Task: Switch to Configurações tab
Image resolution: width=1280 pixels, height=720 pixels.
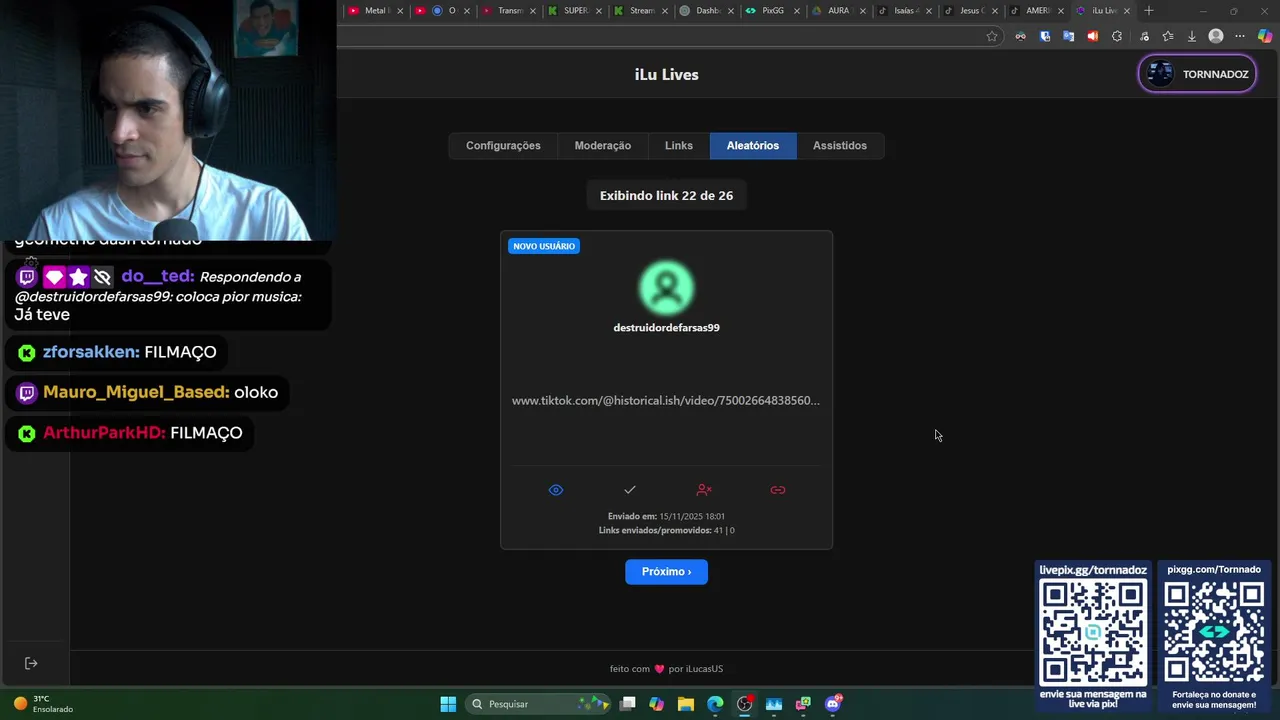Action: pyautogui.click(x=503, y=146)
